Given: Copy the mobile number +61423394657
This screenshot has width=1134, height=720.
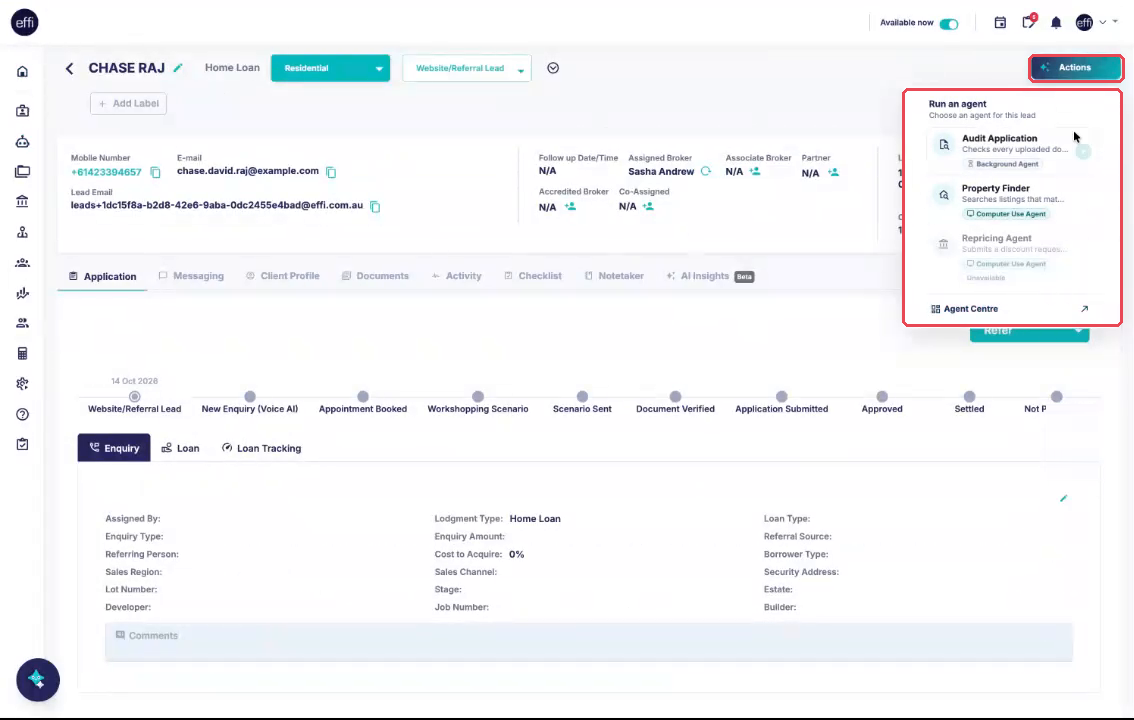Looking at the screenshot, I should (x=155, y=172).
